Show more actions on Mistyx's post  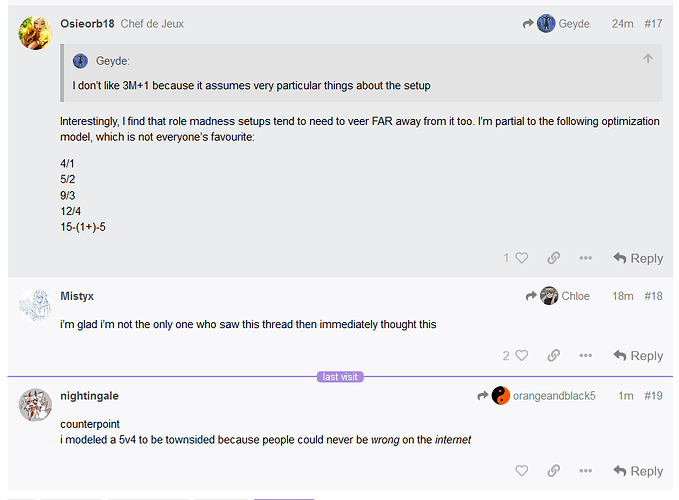(x=585, y=355)
